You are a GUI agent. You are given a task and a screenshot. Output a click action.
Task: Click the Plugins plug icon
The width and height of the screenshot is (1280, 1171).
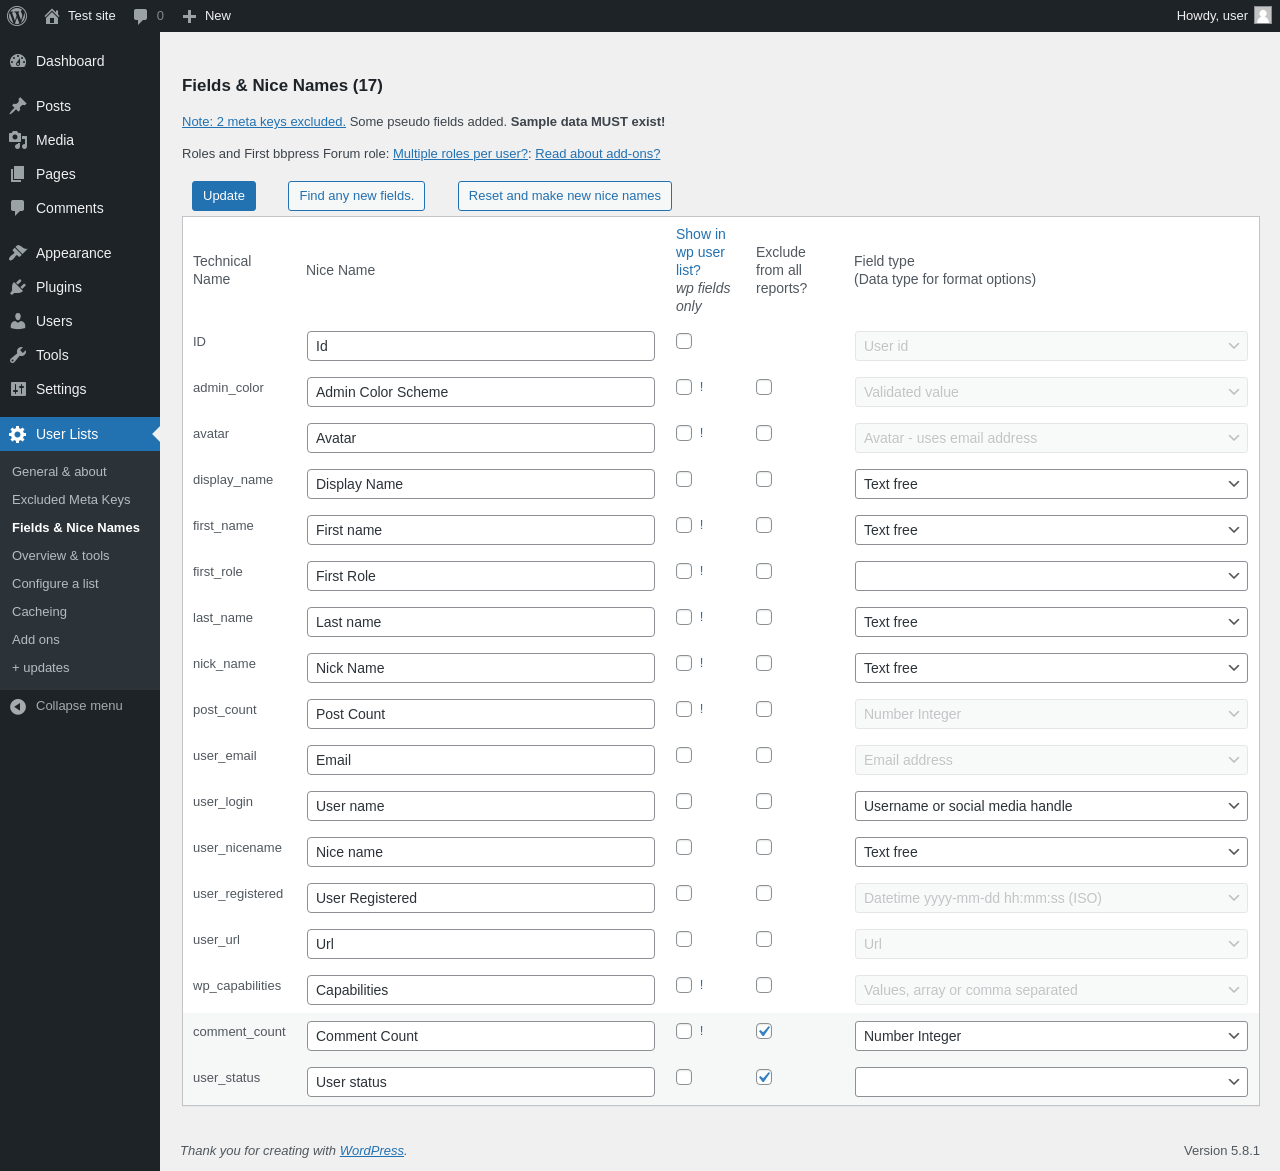18,287
